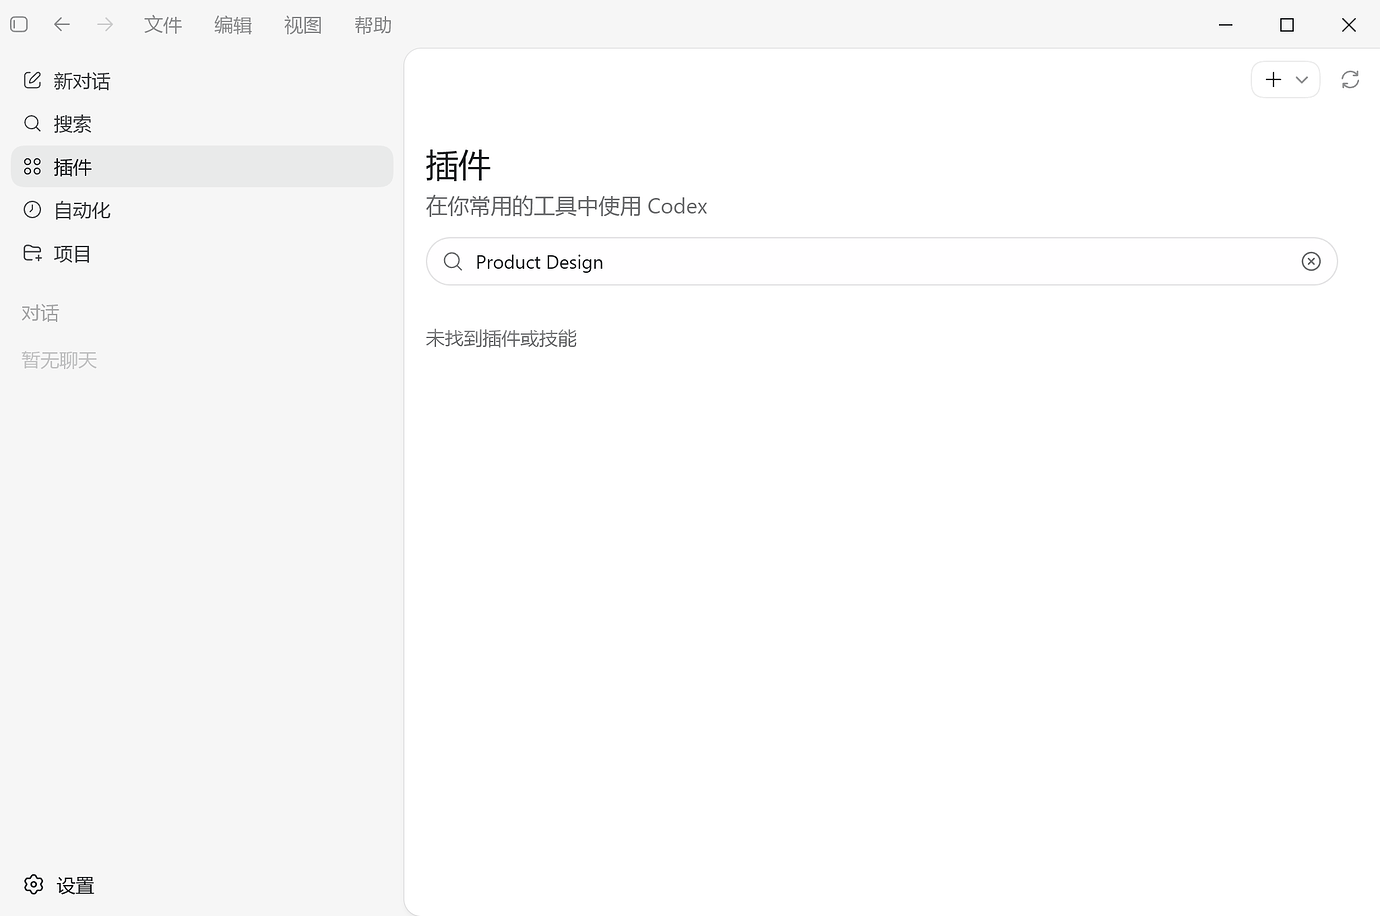The height and width of the screenshot is (916, 1380).
Task: Open the 视图 menu
Action: point(303,25)
